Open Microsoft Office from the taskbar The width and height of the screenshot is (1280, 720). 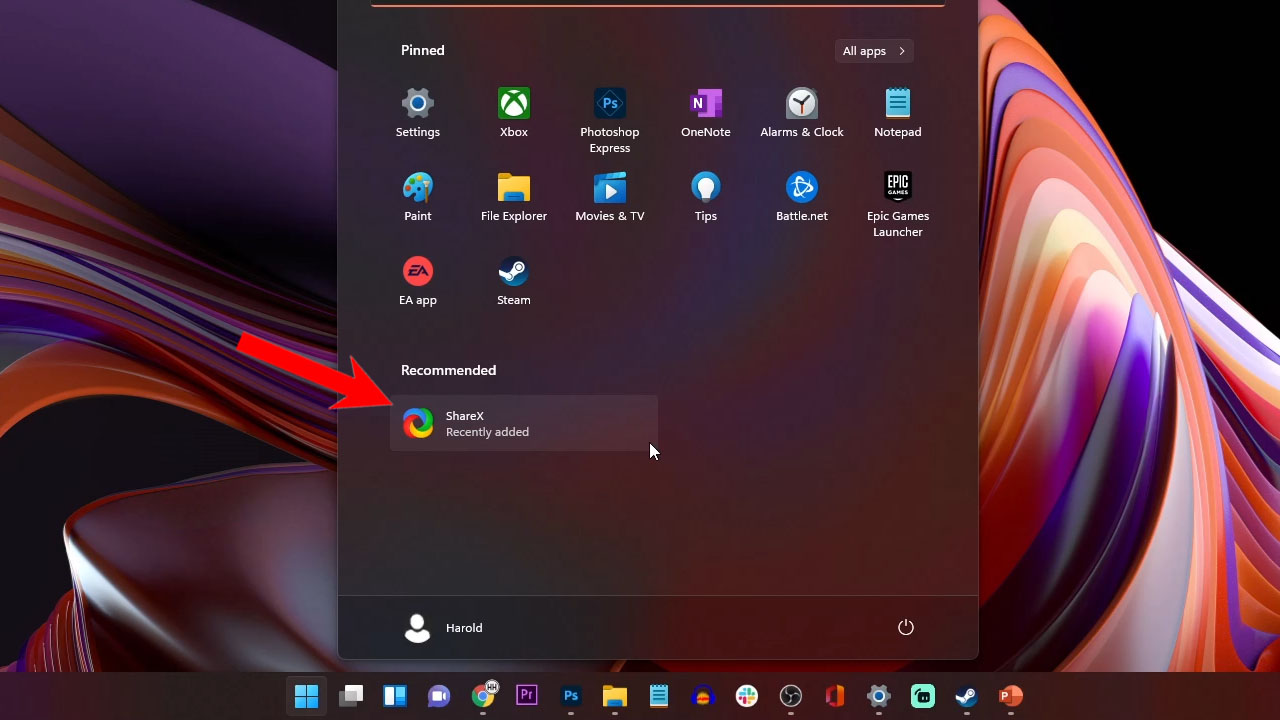(835, 696)
